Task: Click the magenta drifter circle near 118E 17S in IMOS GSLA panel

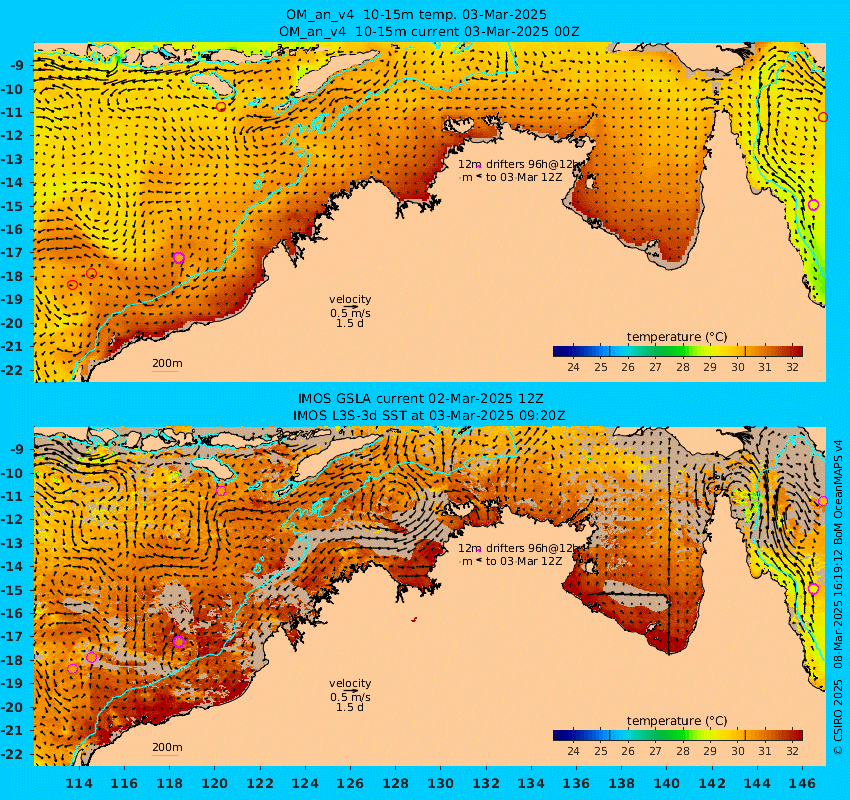Action: [x=179, y=642]
